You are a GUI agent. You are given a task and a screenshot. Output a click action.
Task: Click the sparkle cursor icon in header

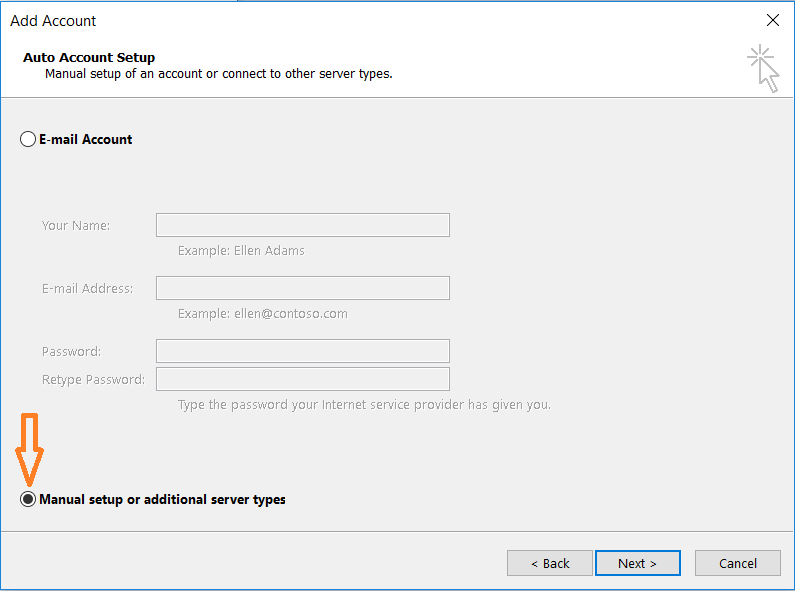[x=764, y=69]
